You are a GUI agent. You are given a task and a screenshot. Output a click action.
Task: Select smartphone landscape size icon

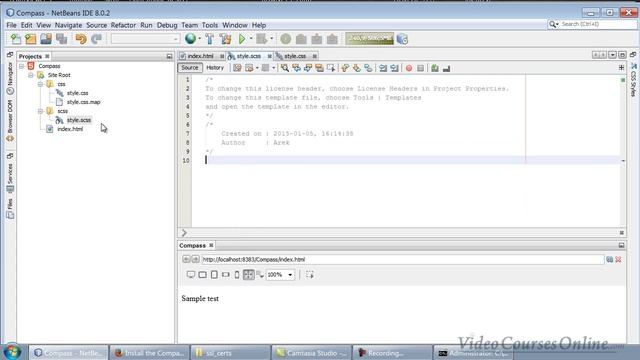point(225,275)
